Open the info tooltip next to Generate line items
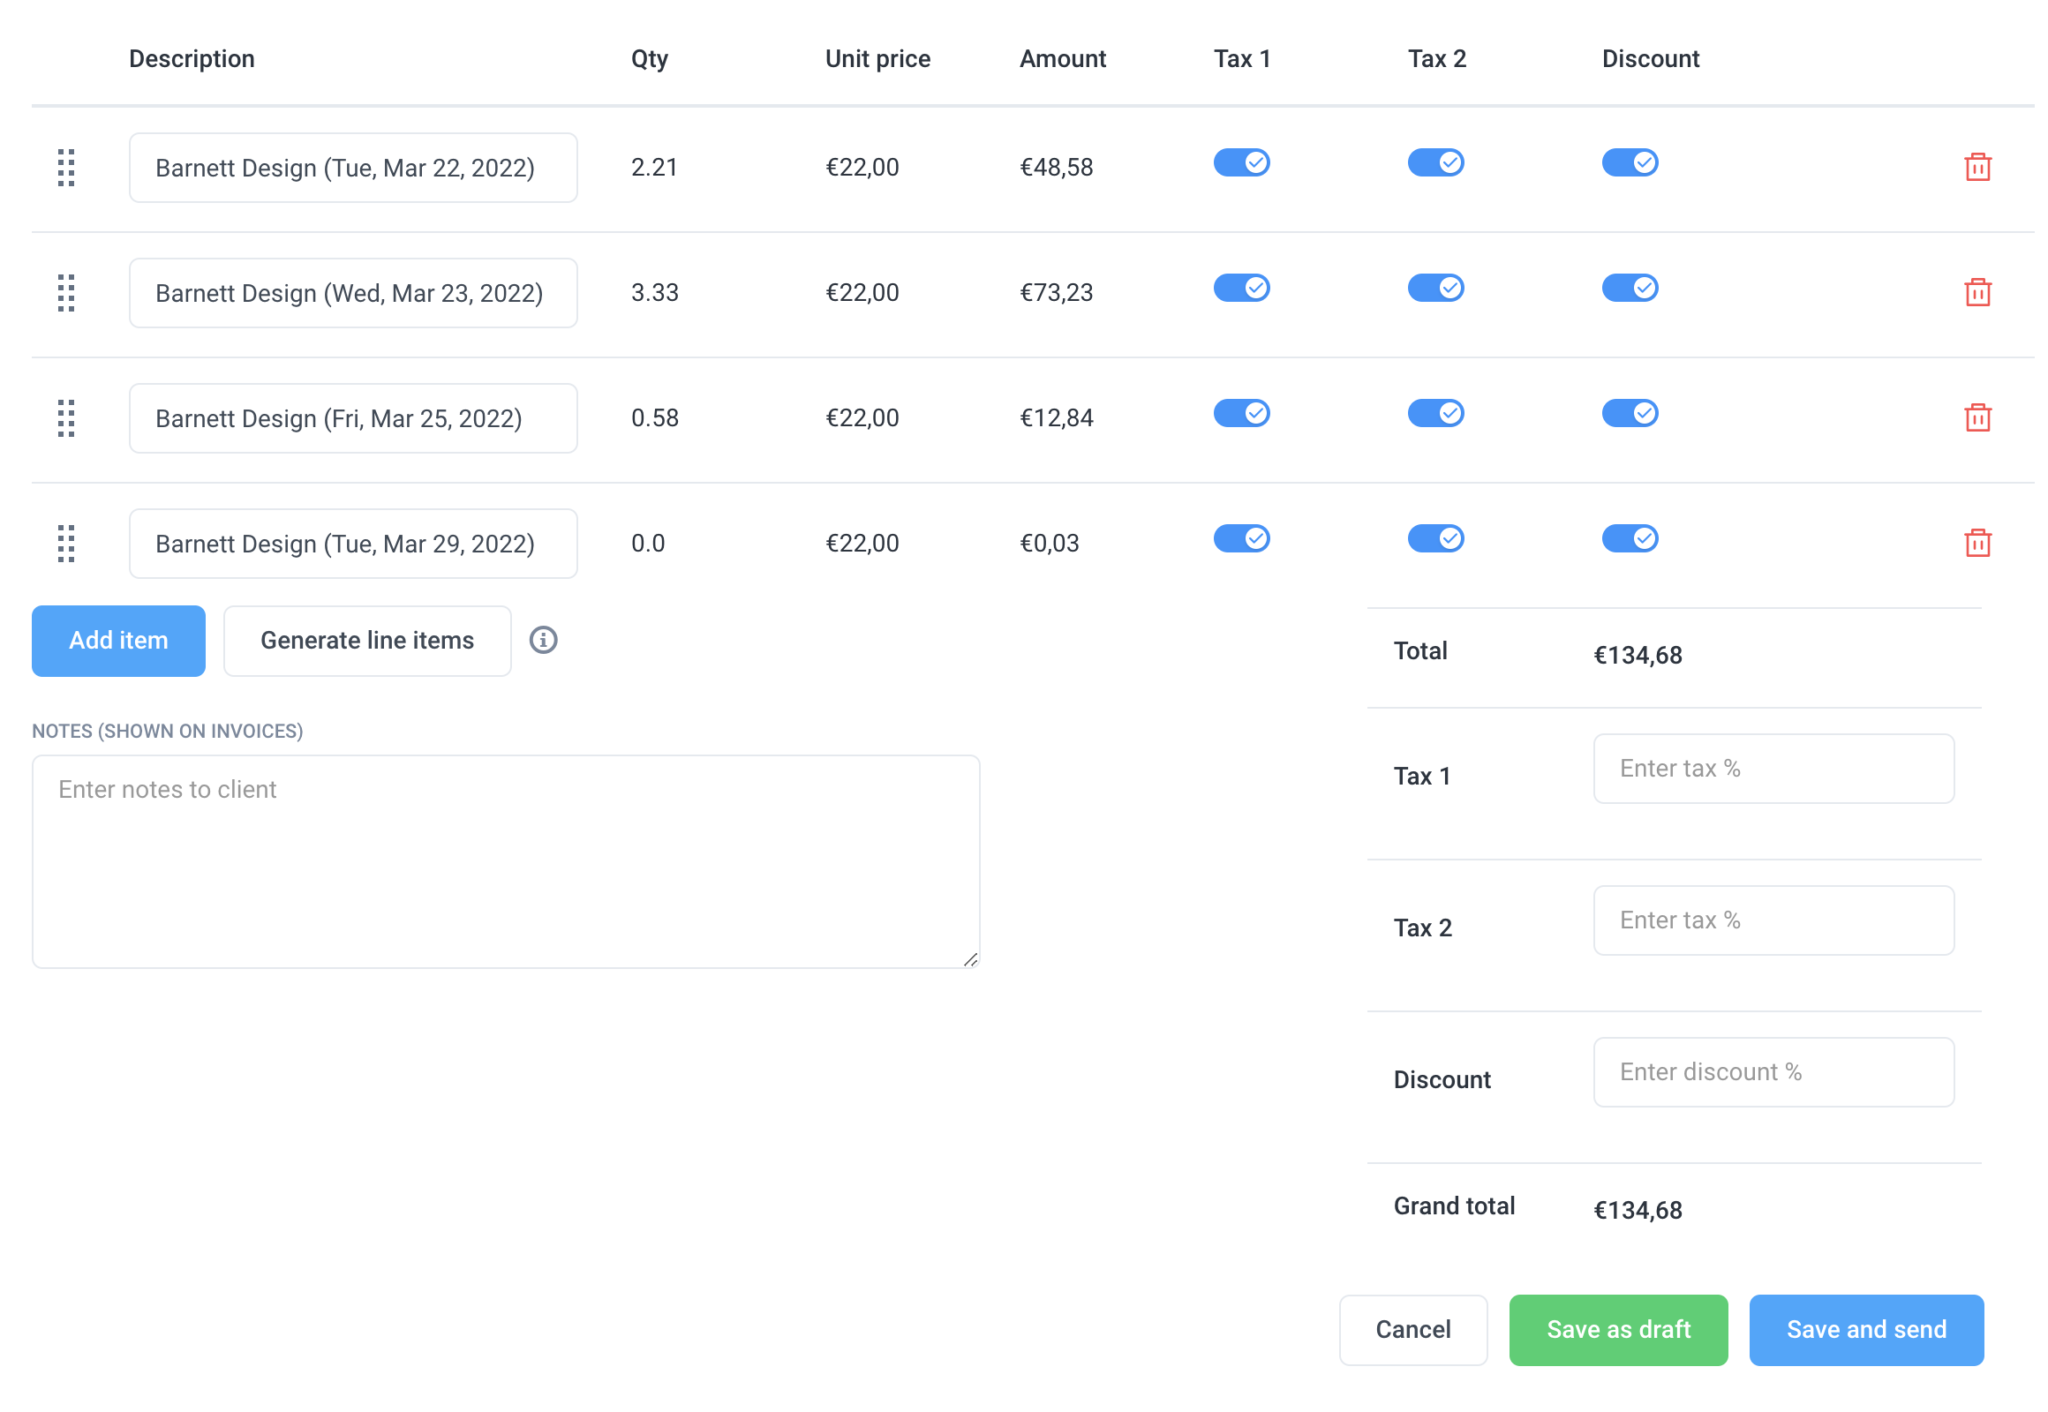The image size is (2048, 1412). pyautogui.click(x=544, y=640)
